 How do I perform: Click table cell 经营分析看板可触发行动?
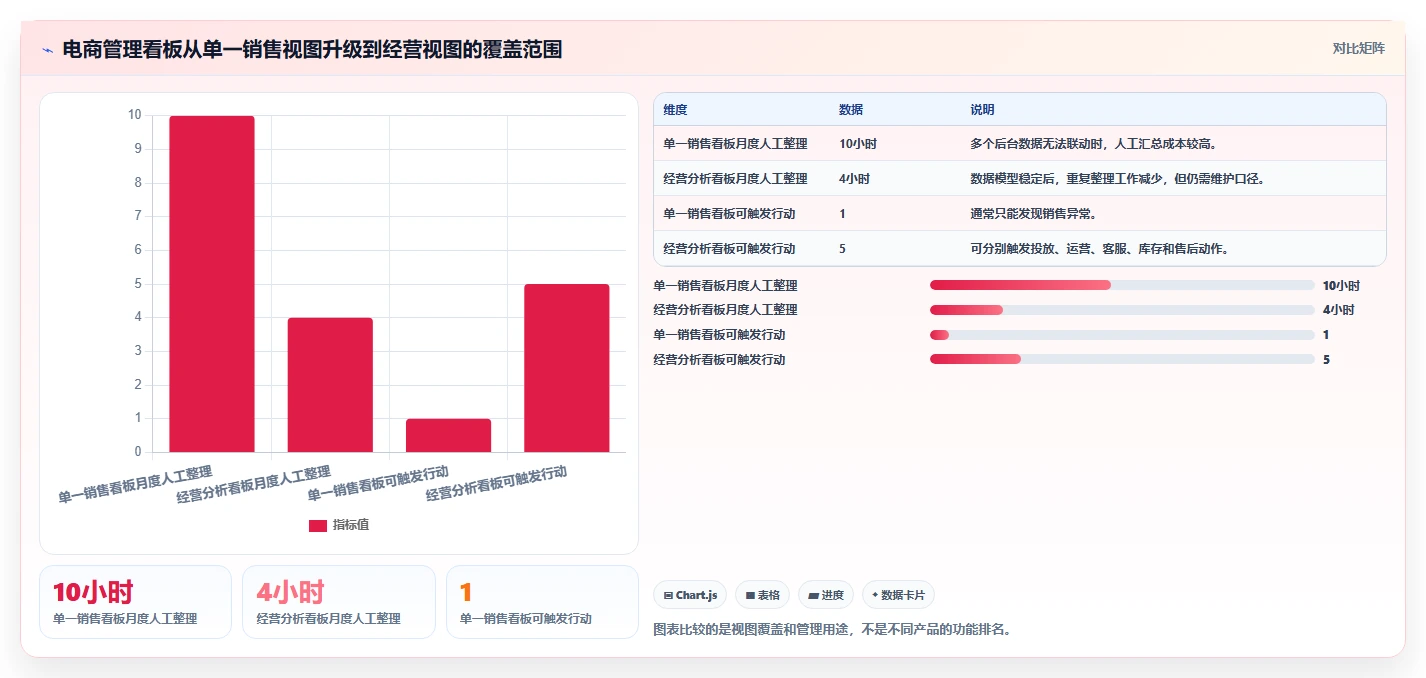[729, 249]
